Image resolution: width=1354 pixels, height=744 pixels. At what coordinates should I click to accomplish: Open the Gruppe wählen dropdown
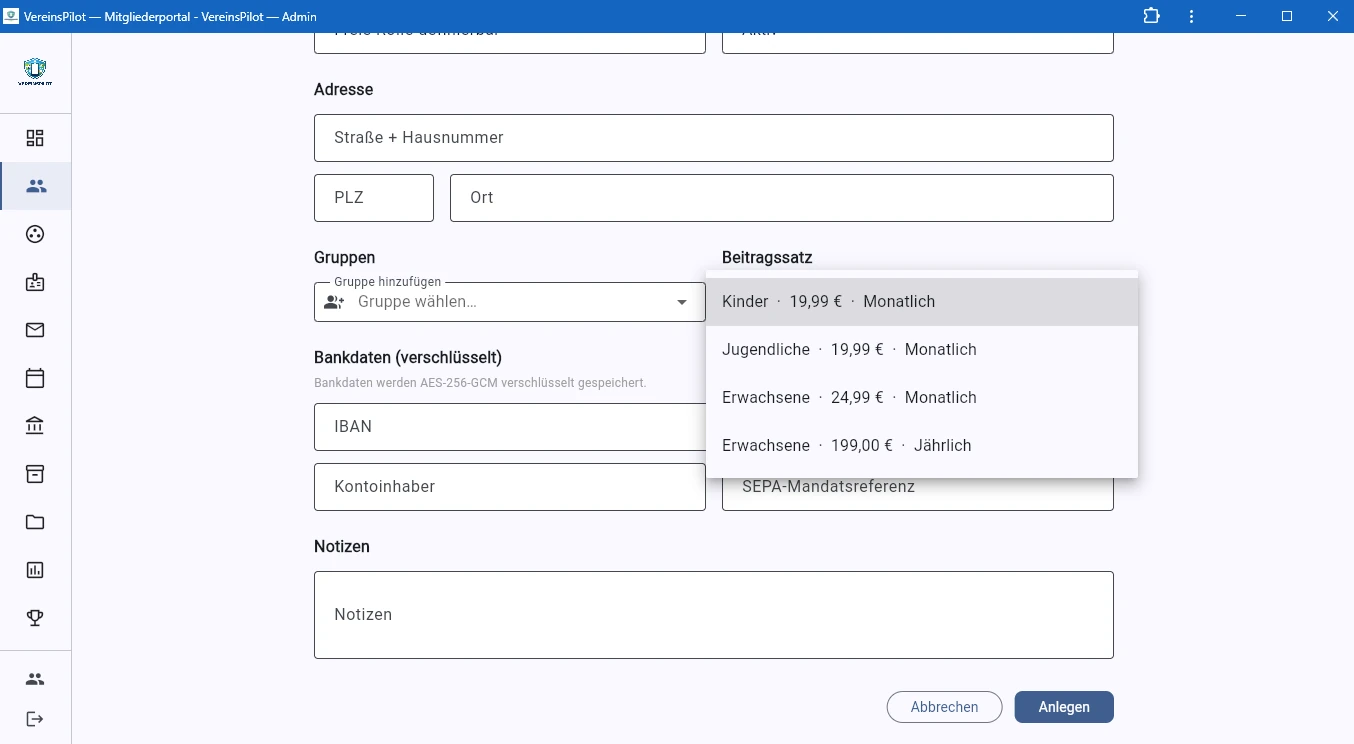(509, 301)
